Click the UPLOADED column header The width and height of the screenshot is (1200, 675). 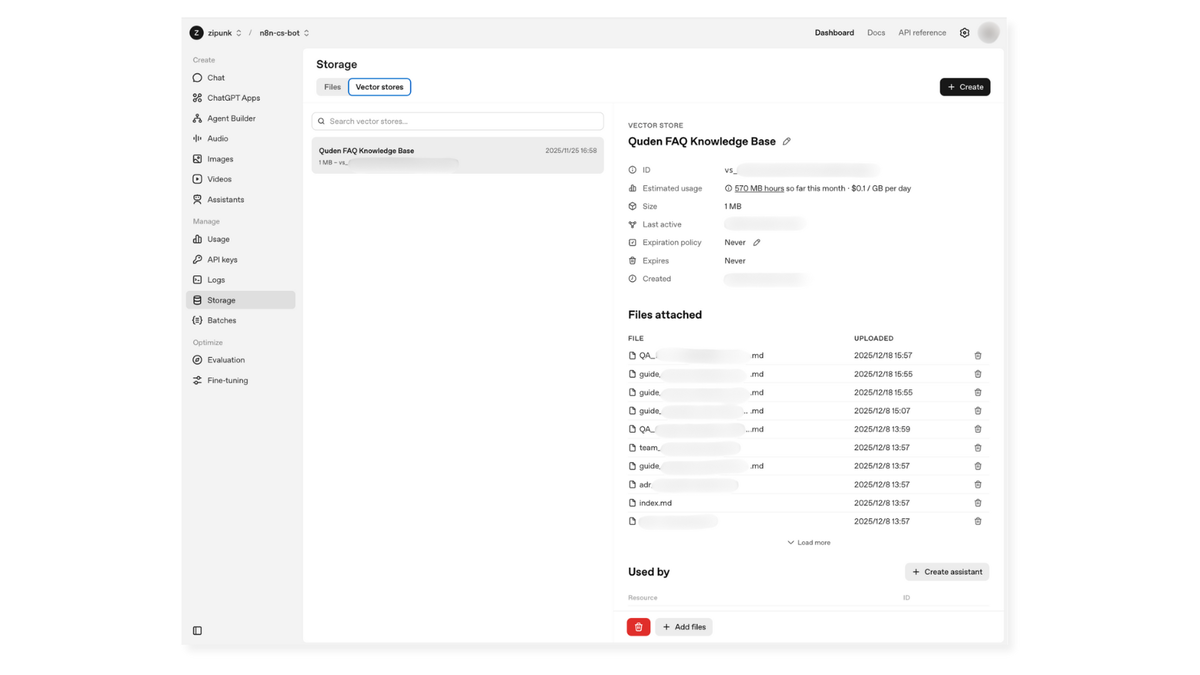[874, 339]
